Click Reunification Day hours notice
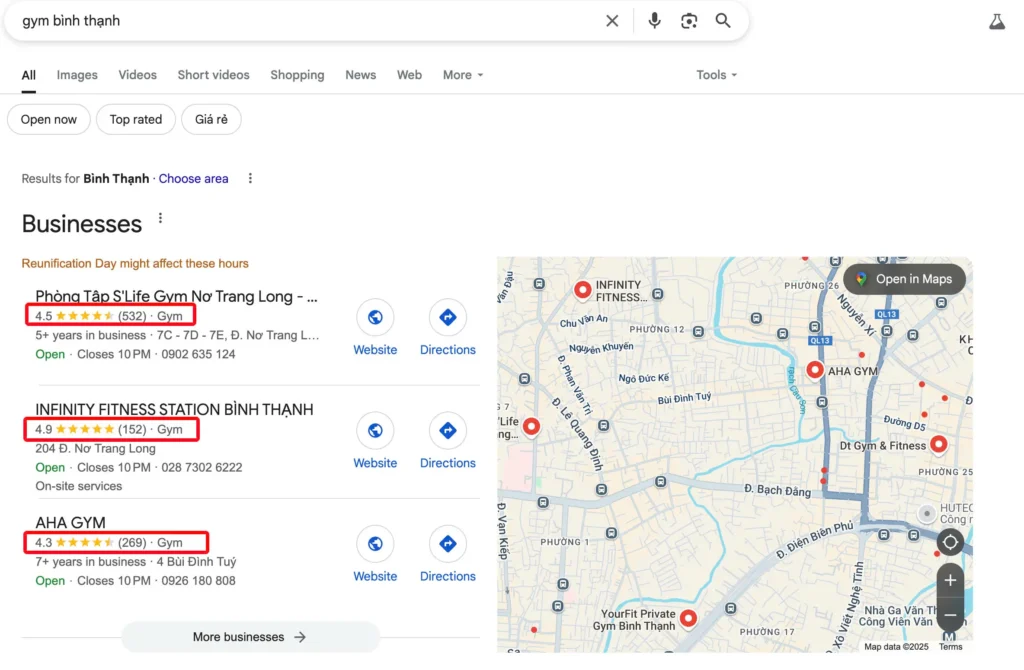1024x670 pixels. (x=135, y=263)
